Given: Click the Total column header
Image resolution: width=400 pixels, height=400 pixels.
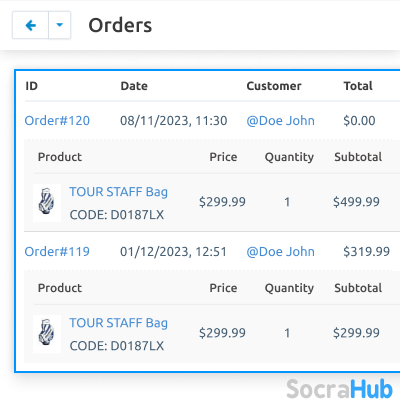Looking at the screenshot, I should point(358,86).
